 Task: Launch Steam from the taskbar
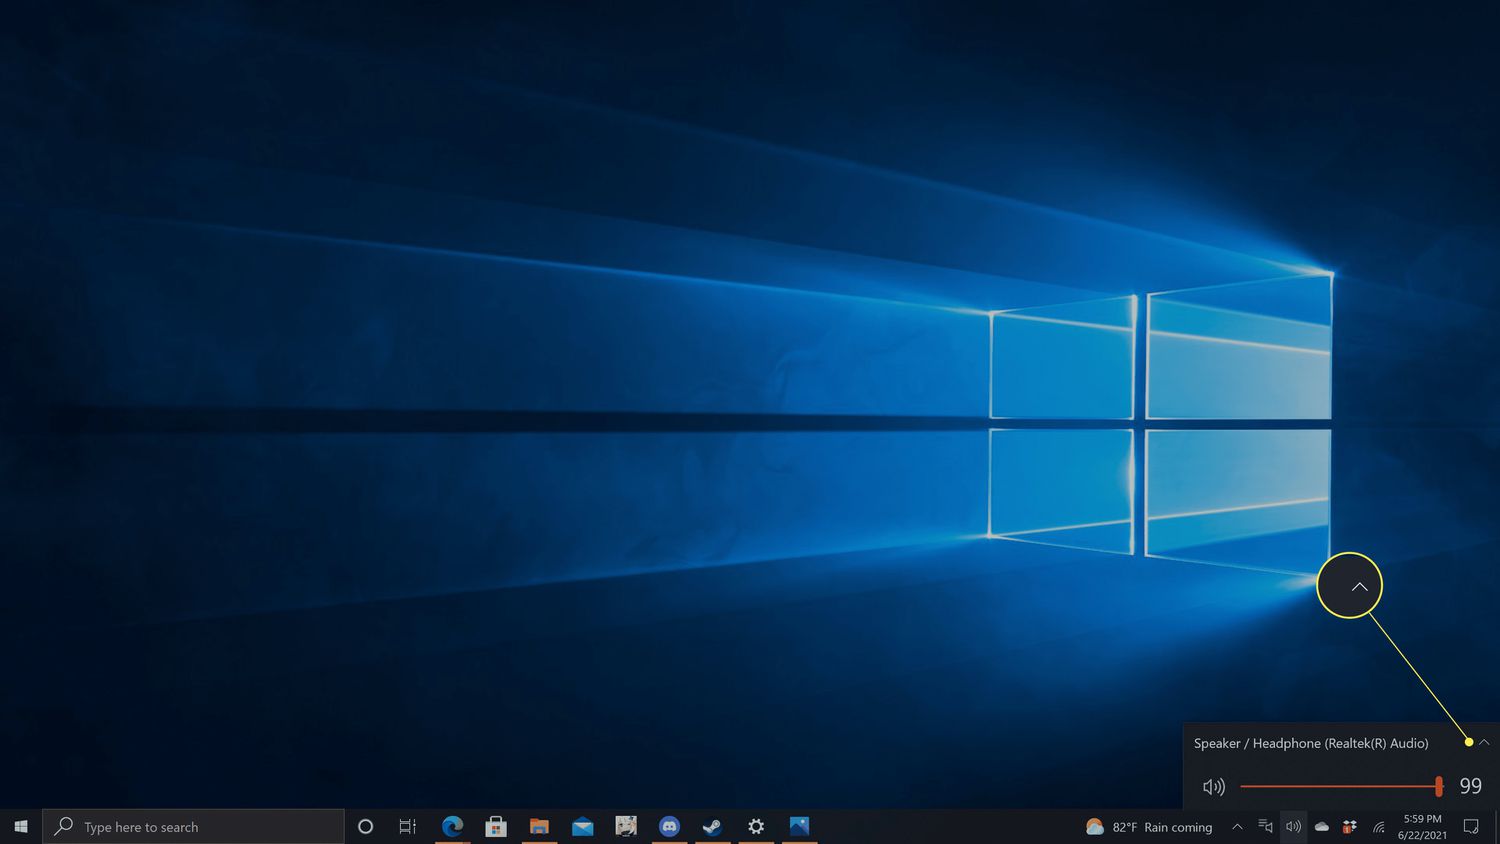coord(712,826)
